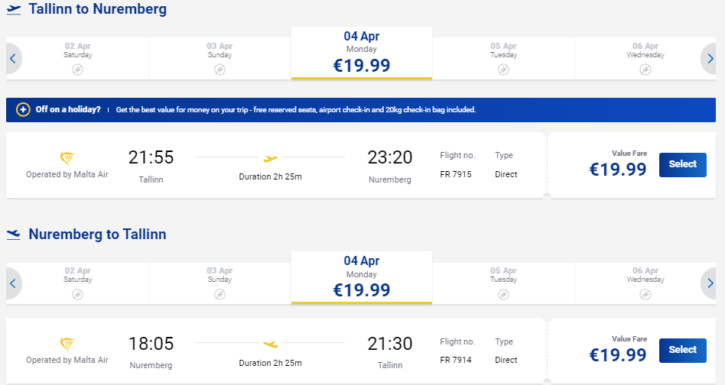Click the plus icon on holiday banner
The image size is (725, 385).
[x=23, y=110]
